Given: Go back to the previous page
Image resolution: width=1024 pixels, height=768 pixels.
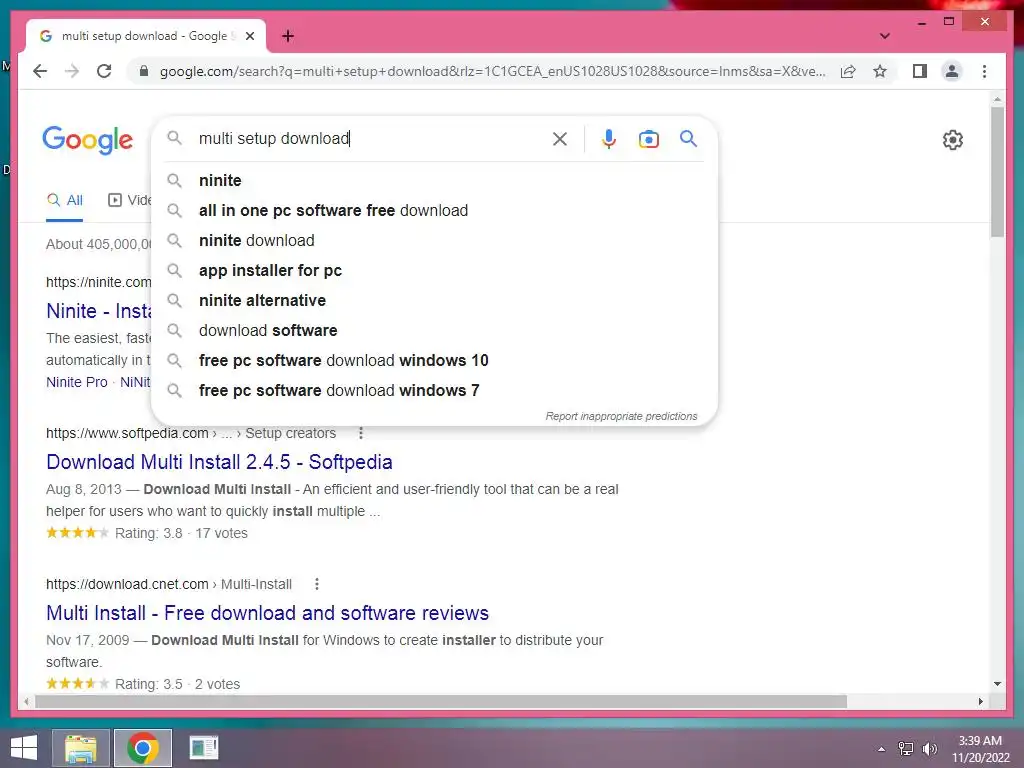Looking at the screenshot, I should (x=40, y=71).
